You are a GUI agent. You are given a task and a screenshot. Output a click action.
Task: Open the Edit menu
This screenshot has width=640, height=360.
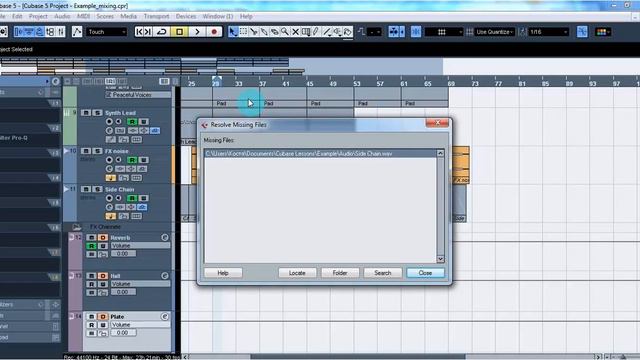point(17,16)
